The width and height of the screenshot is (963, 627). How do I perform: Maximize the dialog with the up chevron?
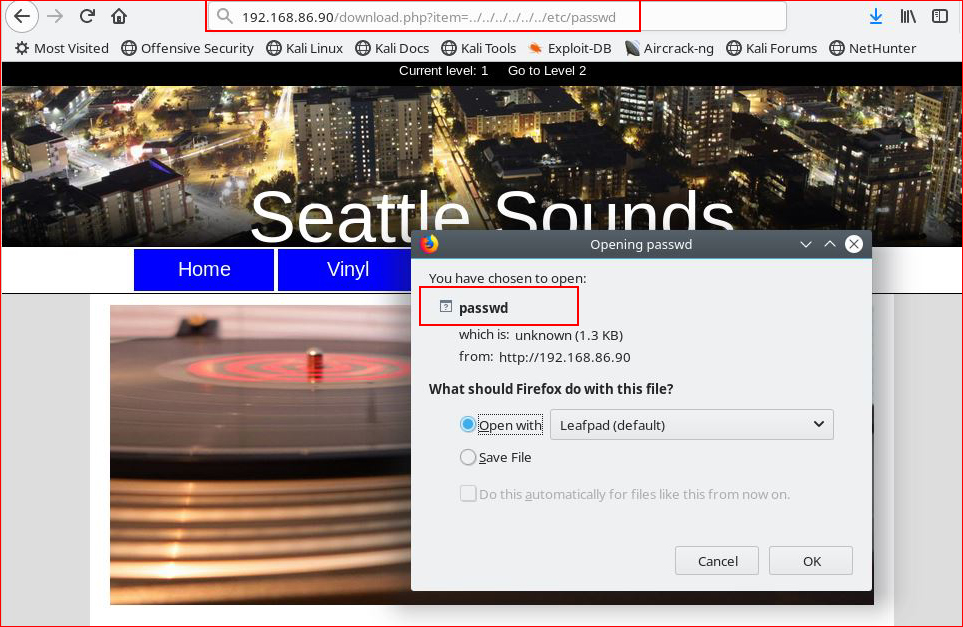[830, 244]
